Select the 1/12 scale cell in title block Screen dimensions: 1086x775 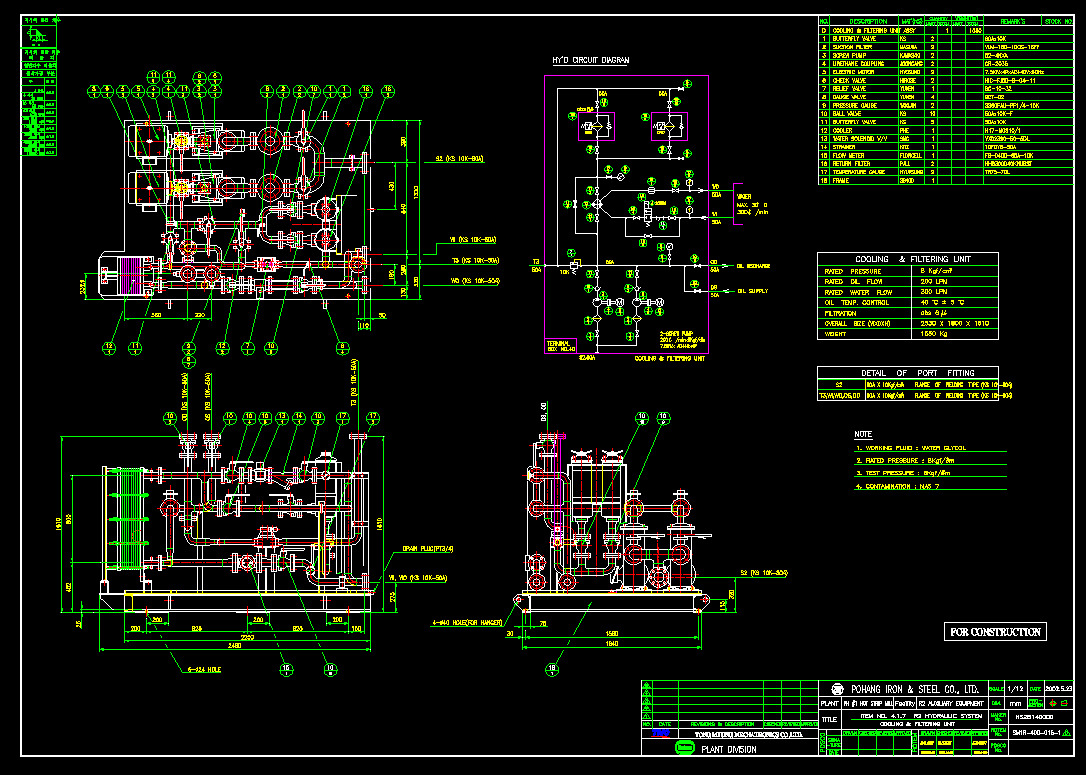(x=1015, y=689)
